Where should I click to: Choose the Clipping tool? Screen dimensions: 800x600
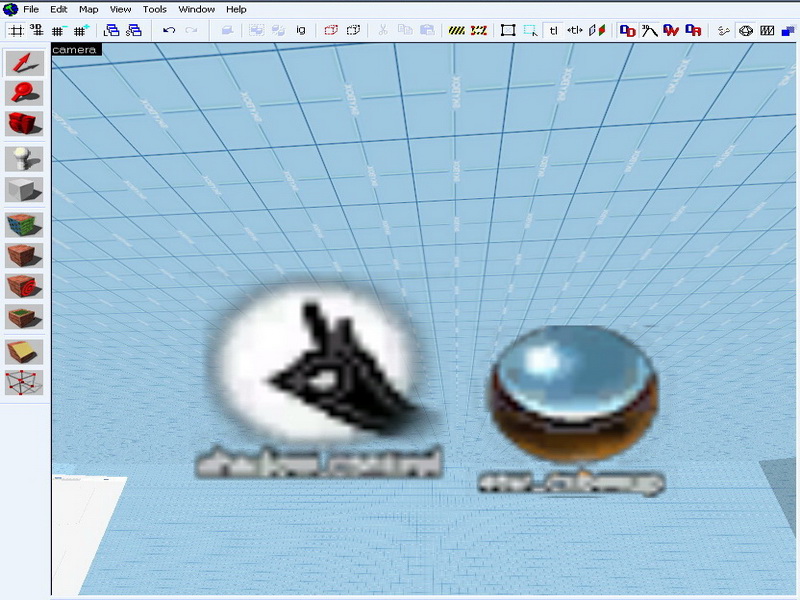point(24,351)
